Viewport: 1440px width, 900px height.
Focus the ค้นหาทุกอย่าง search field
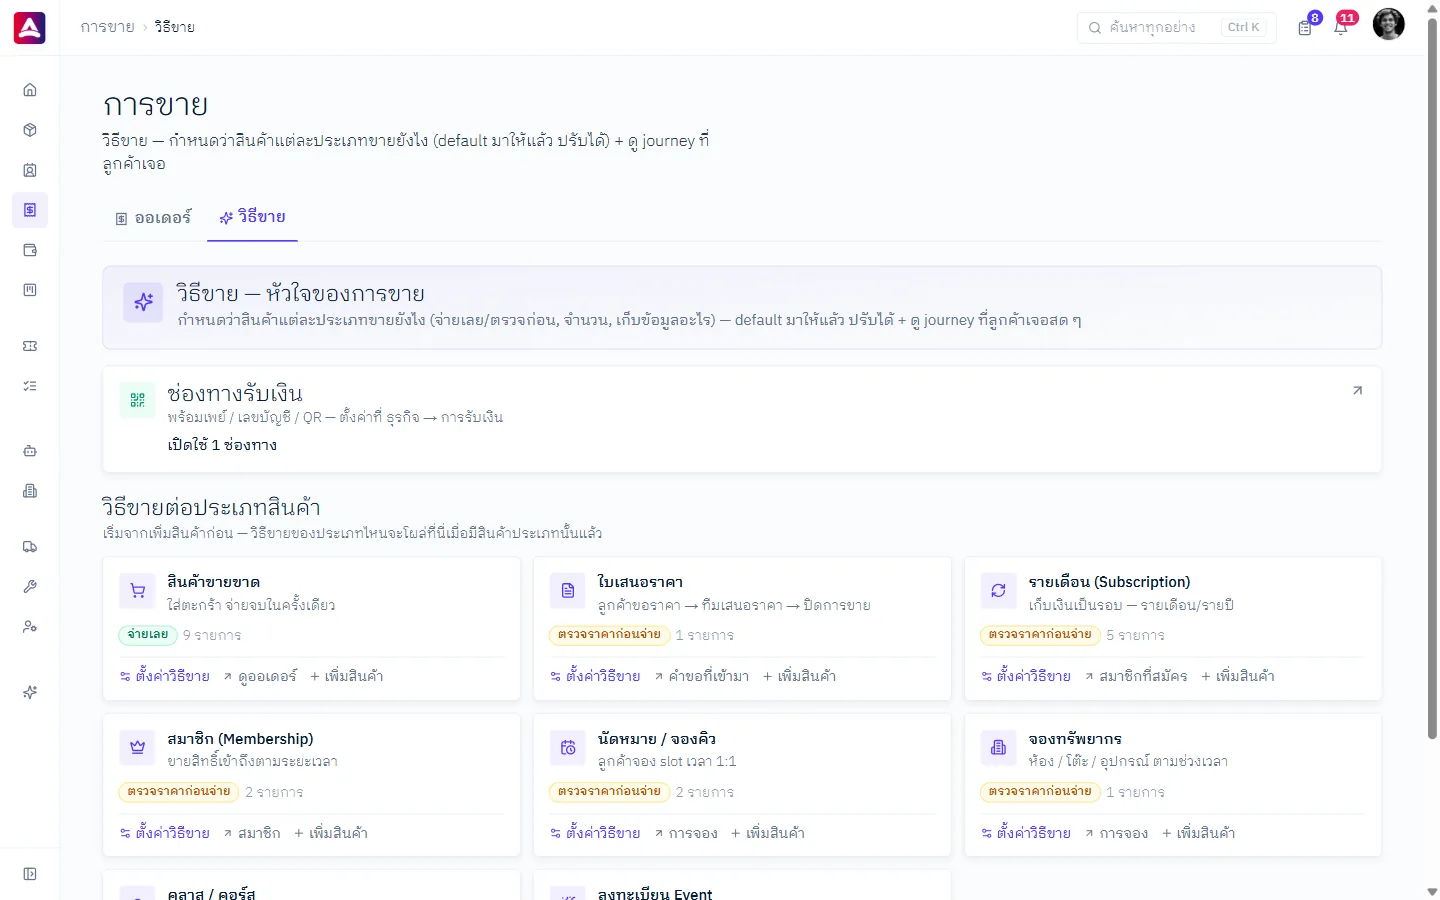point(1177,27)
